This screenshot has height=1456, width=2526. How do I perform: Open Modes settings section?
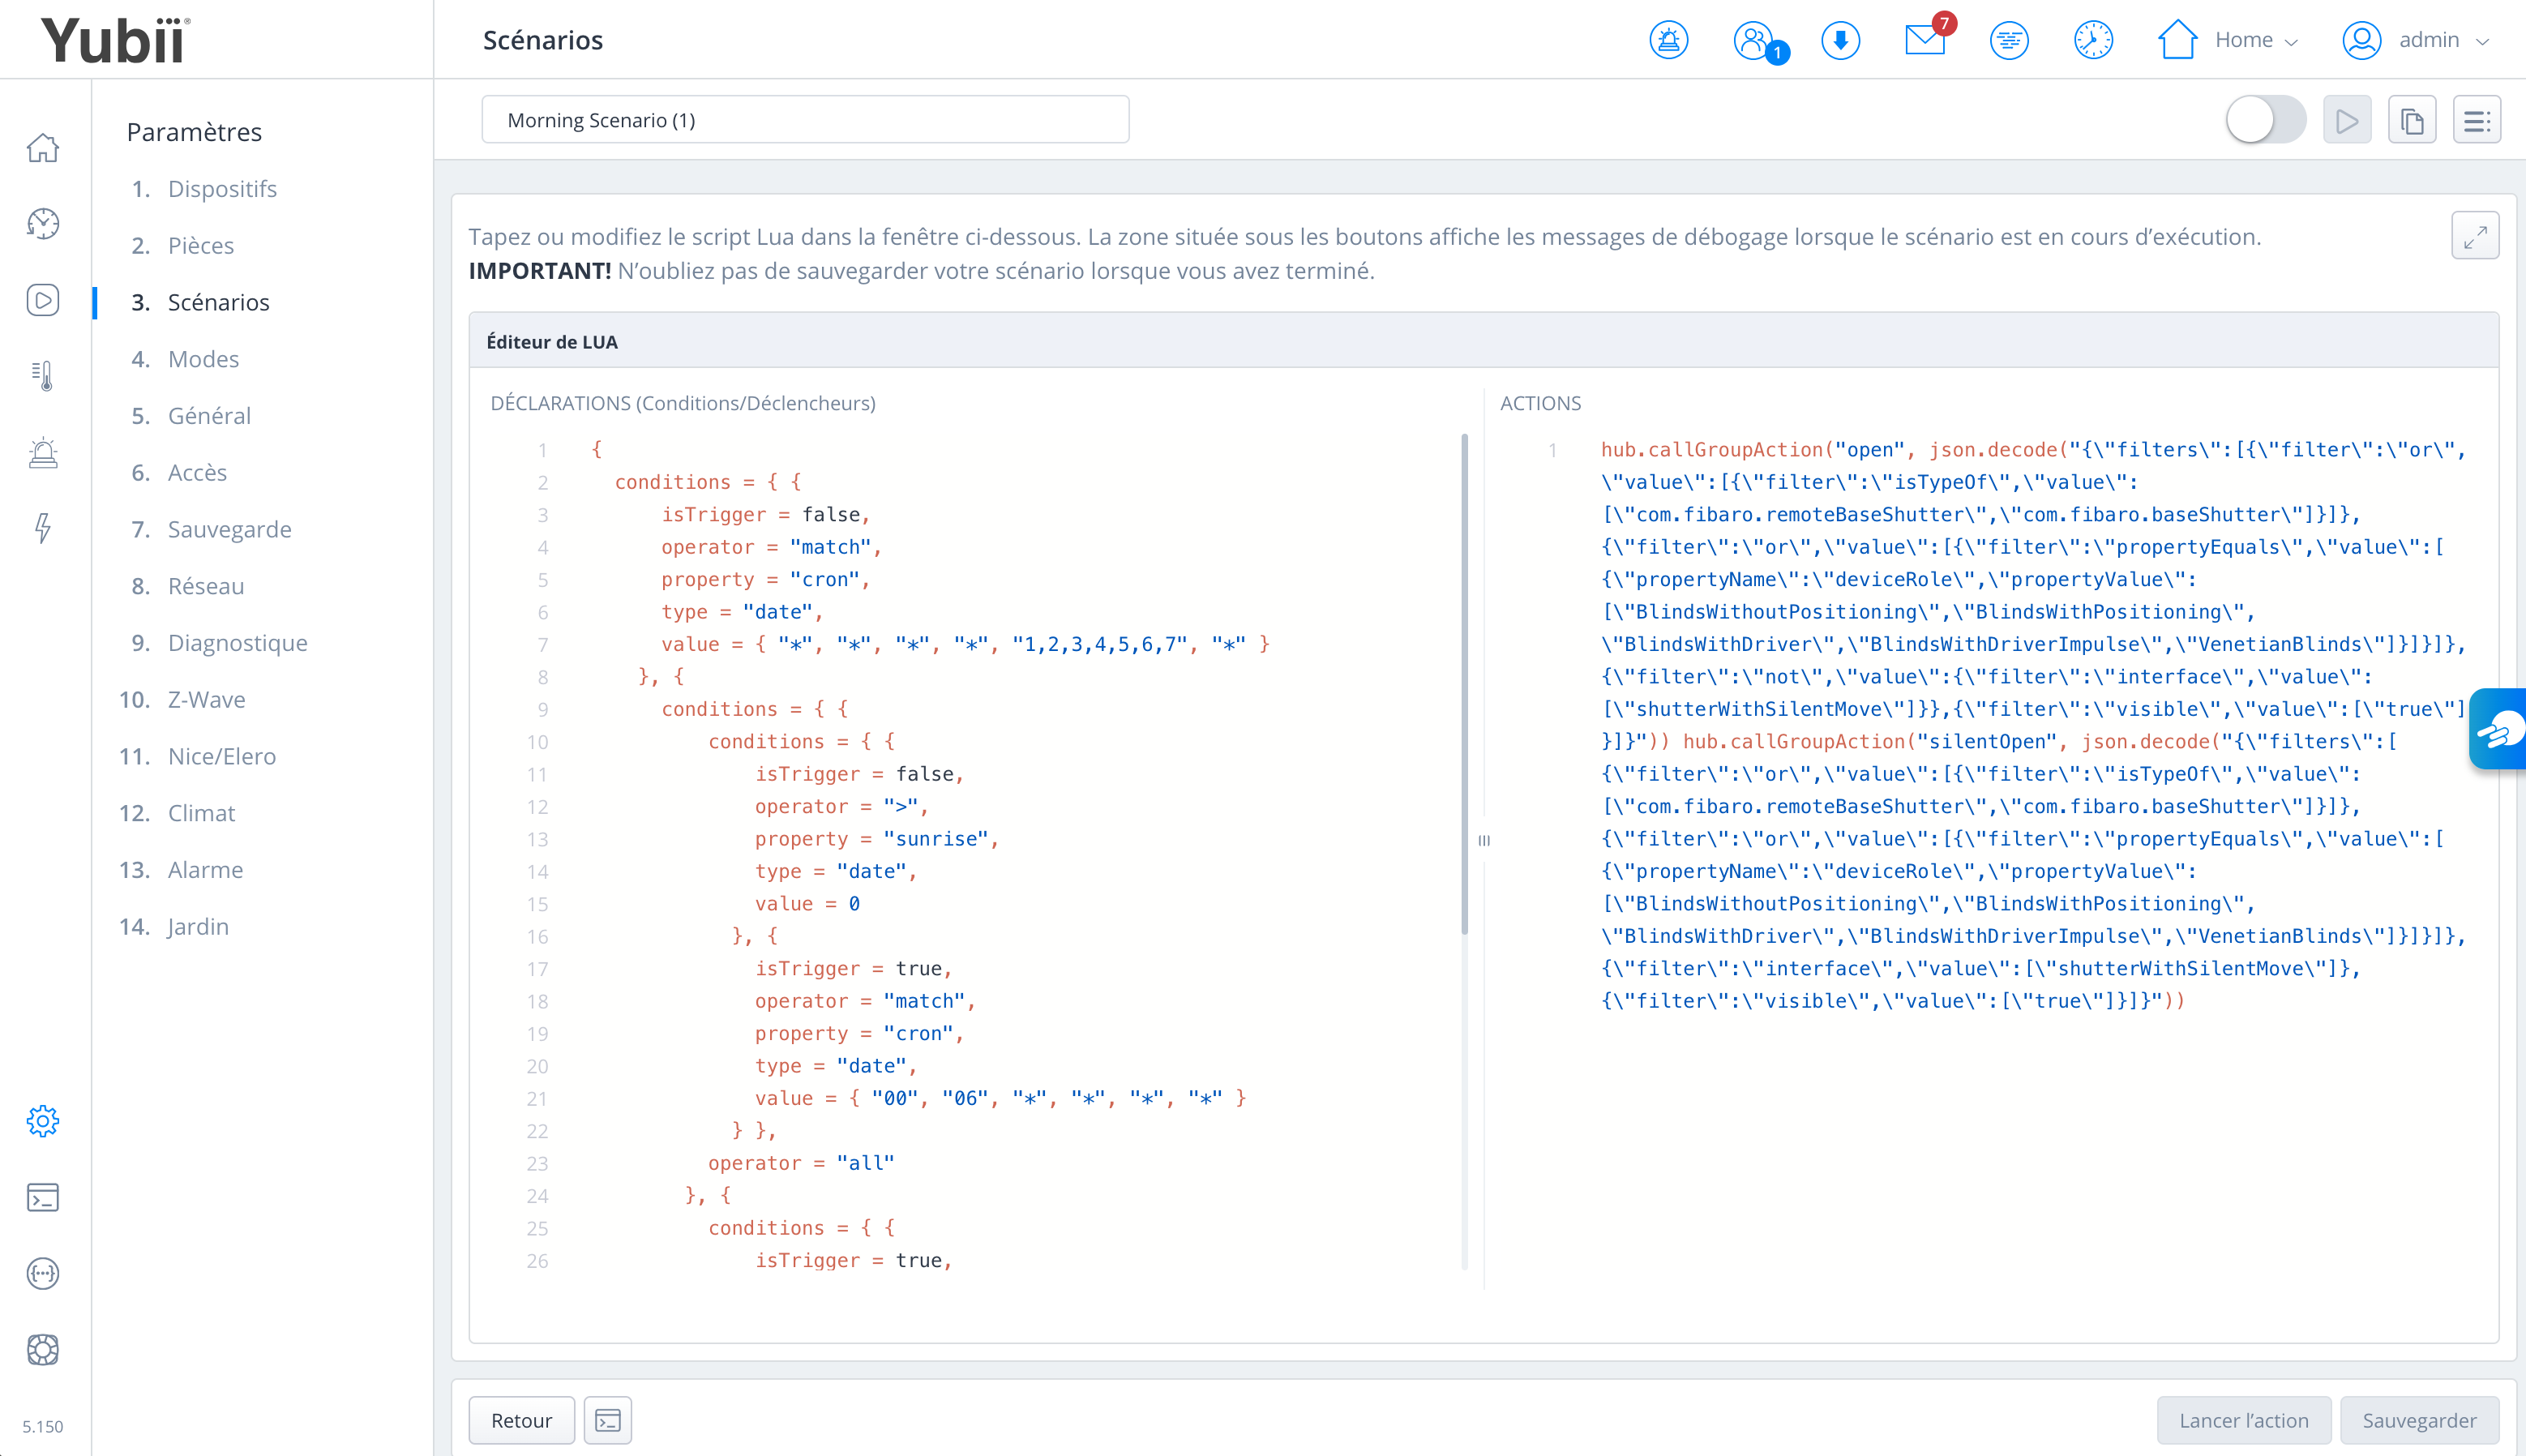pos(203,359)
